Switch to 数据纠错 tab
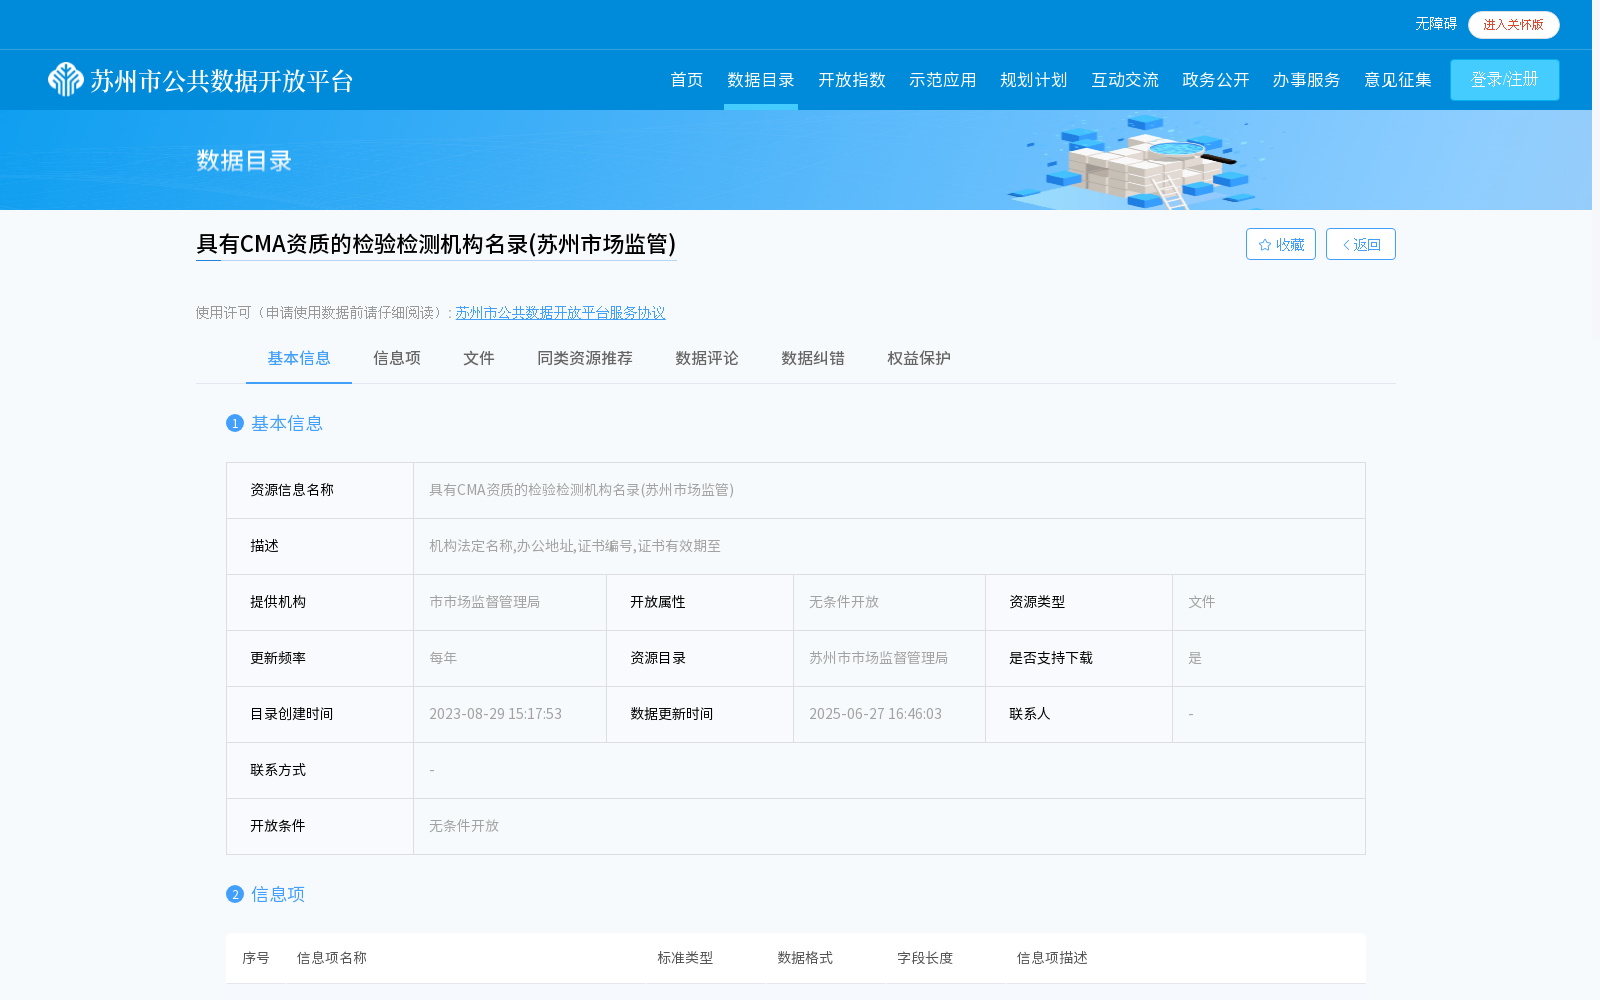This screenshot has width=1600, height=1000. [813, 358]
